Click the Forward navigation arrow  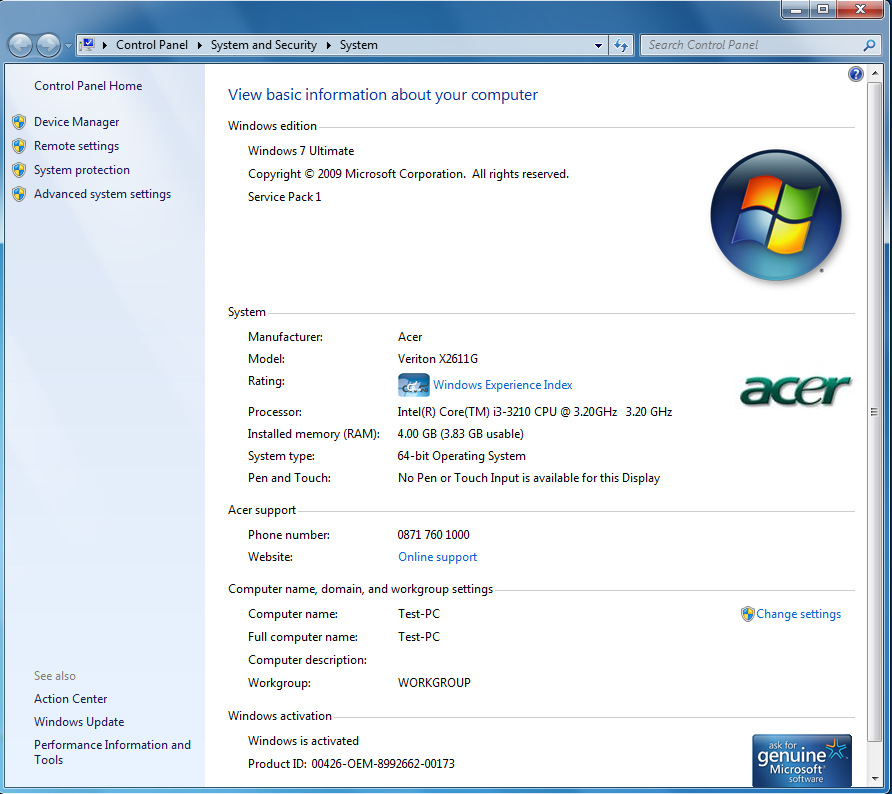(48, 46)
